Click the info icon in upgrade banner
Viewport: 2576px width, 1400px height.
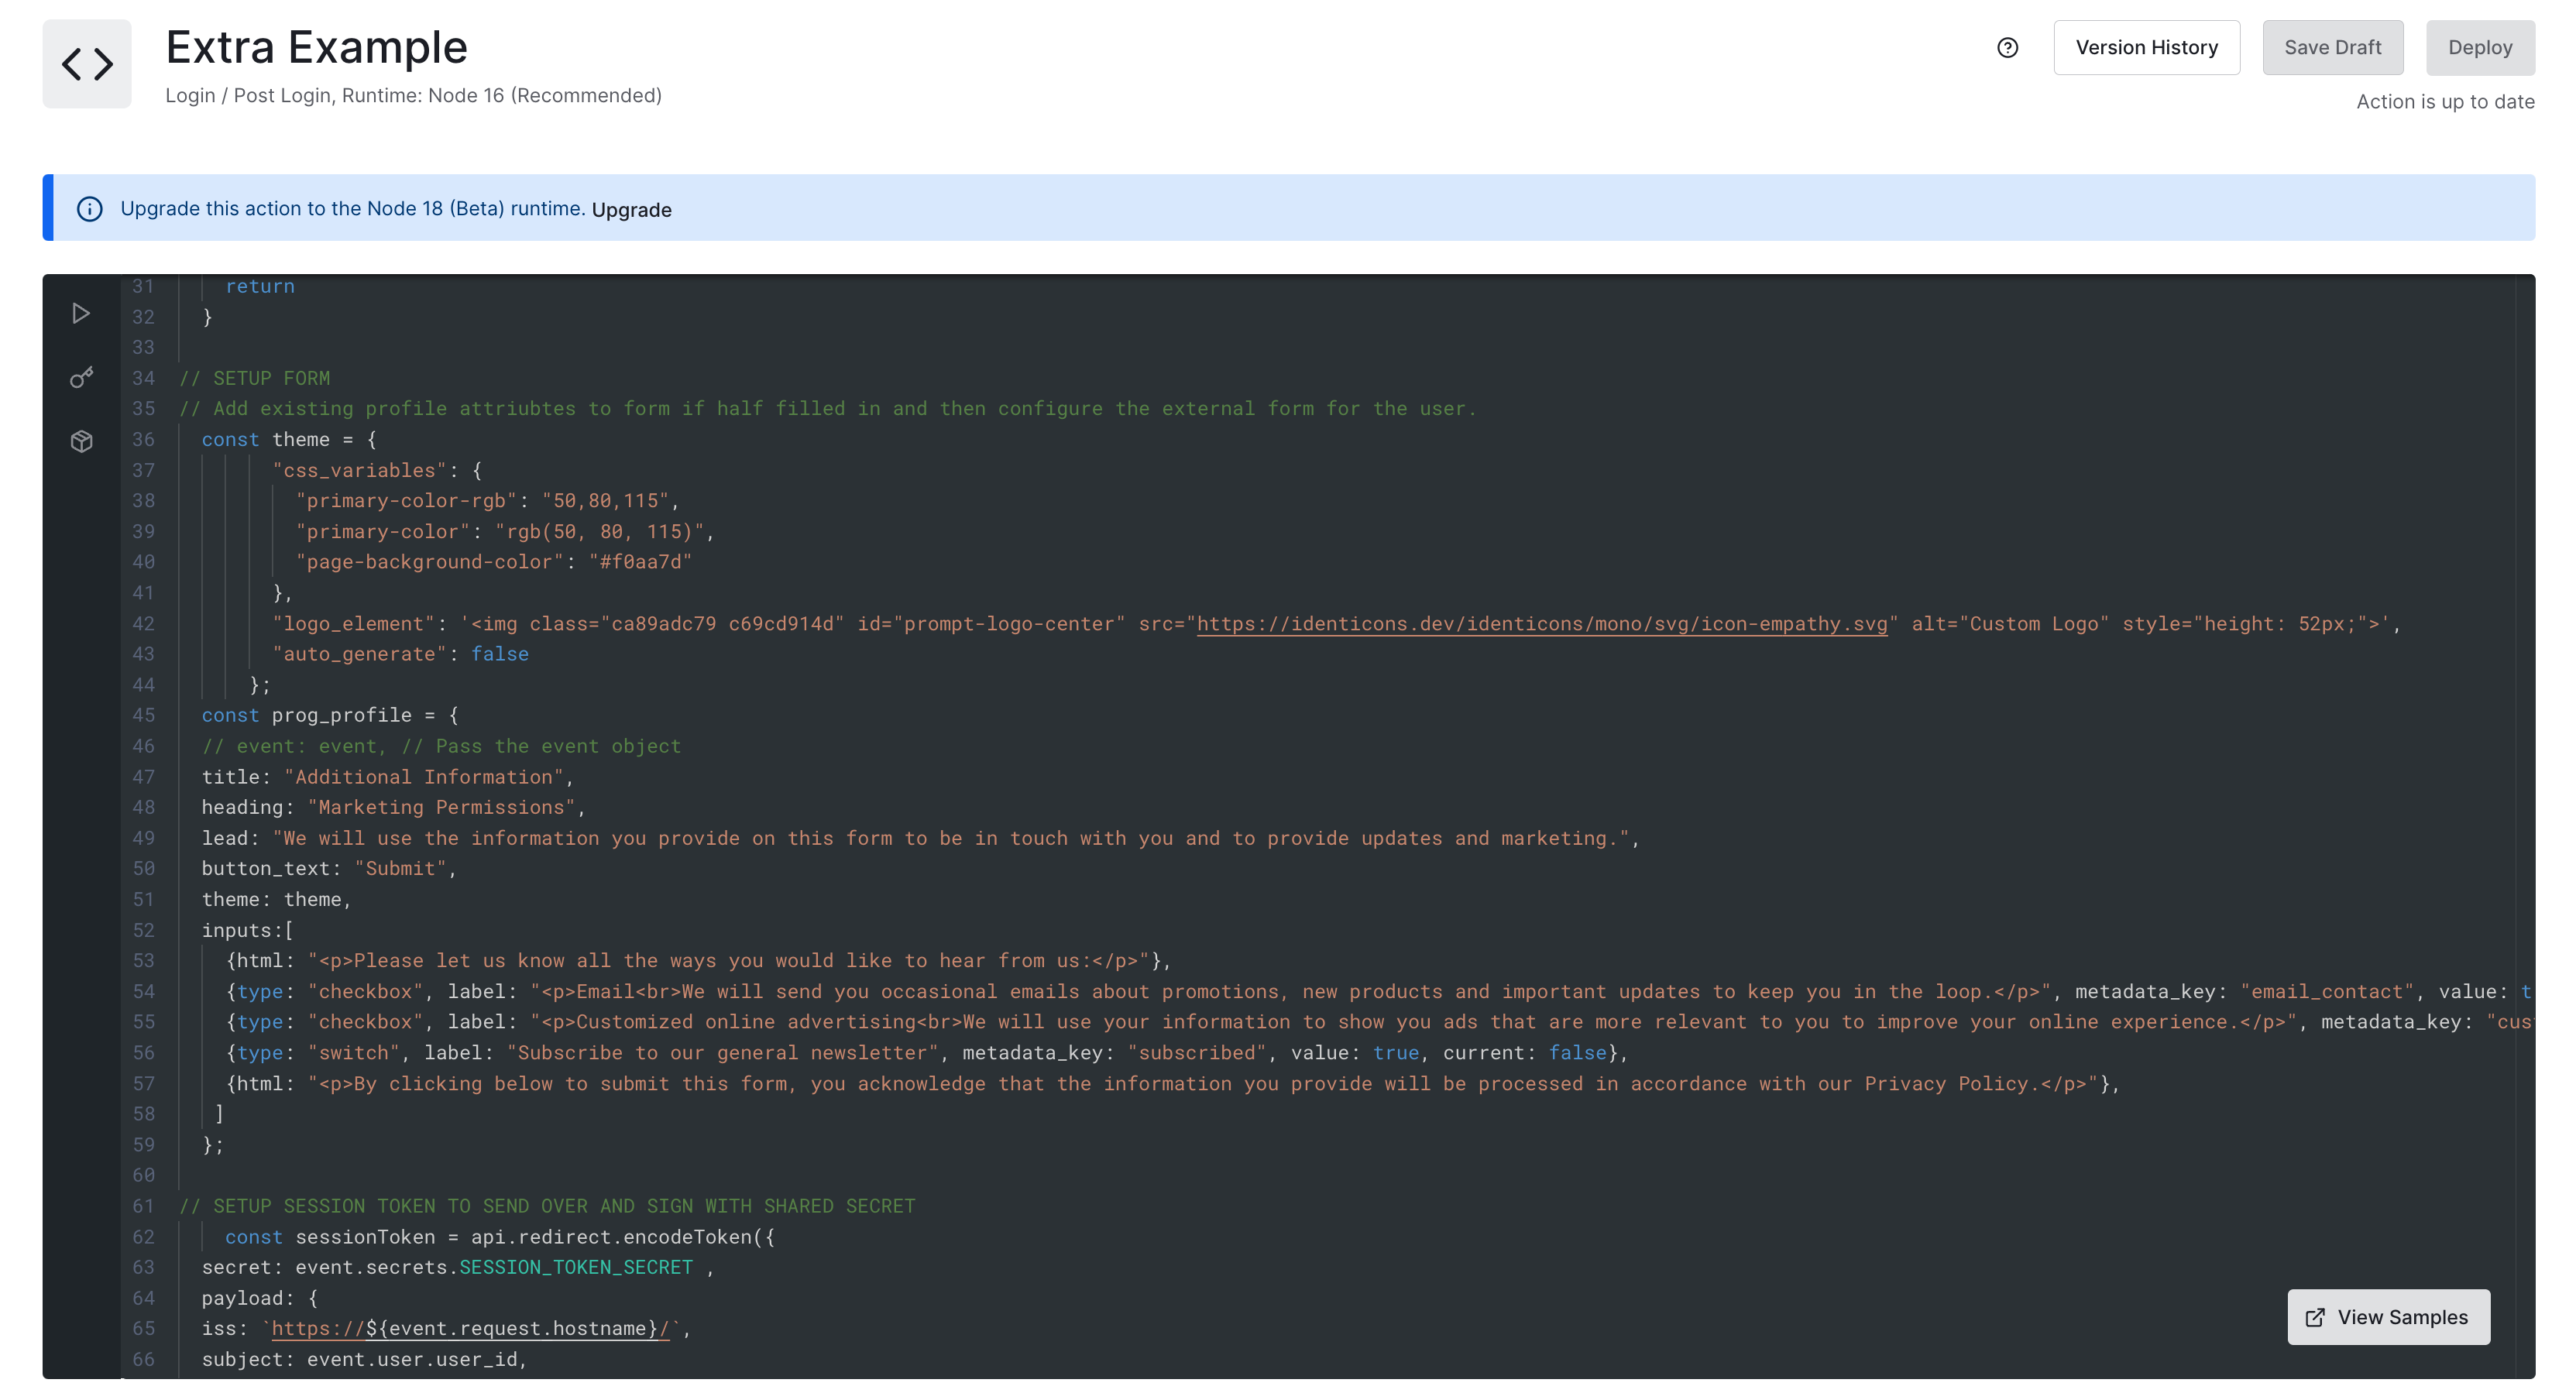point(90,209)
